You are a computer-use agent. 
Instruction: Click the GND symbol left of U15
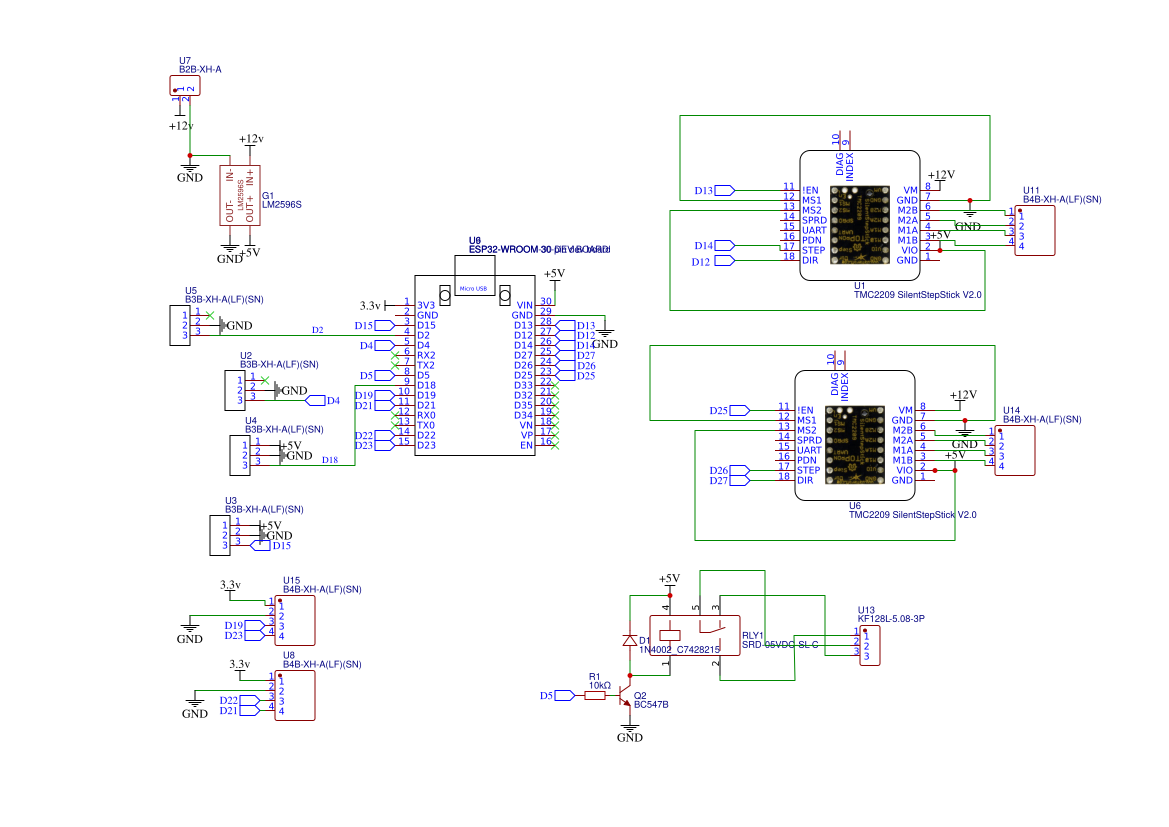click(190, 632)
